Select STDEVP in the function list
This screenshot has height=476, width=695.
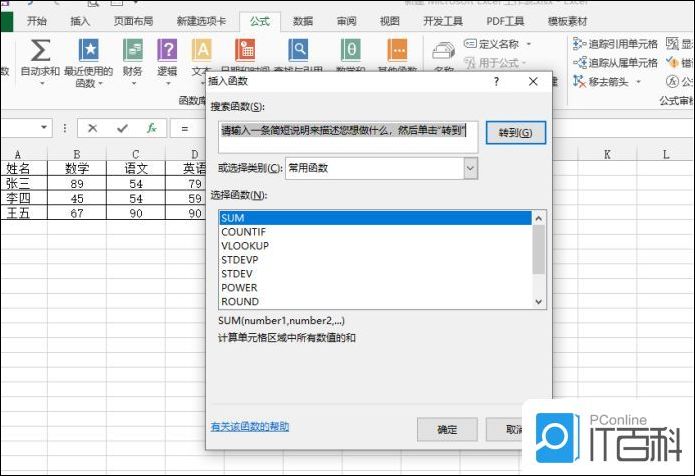pos(375,260)
